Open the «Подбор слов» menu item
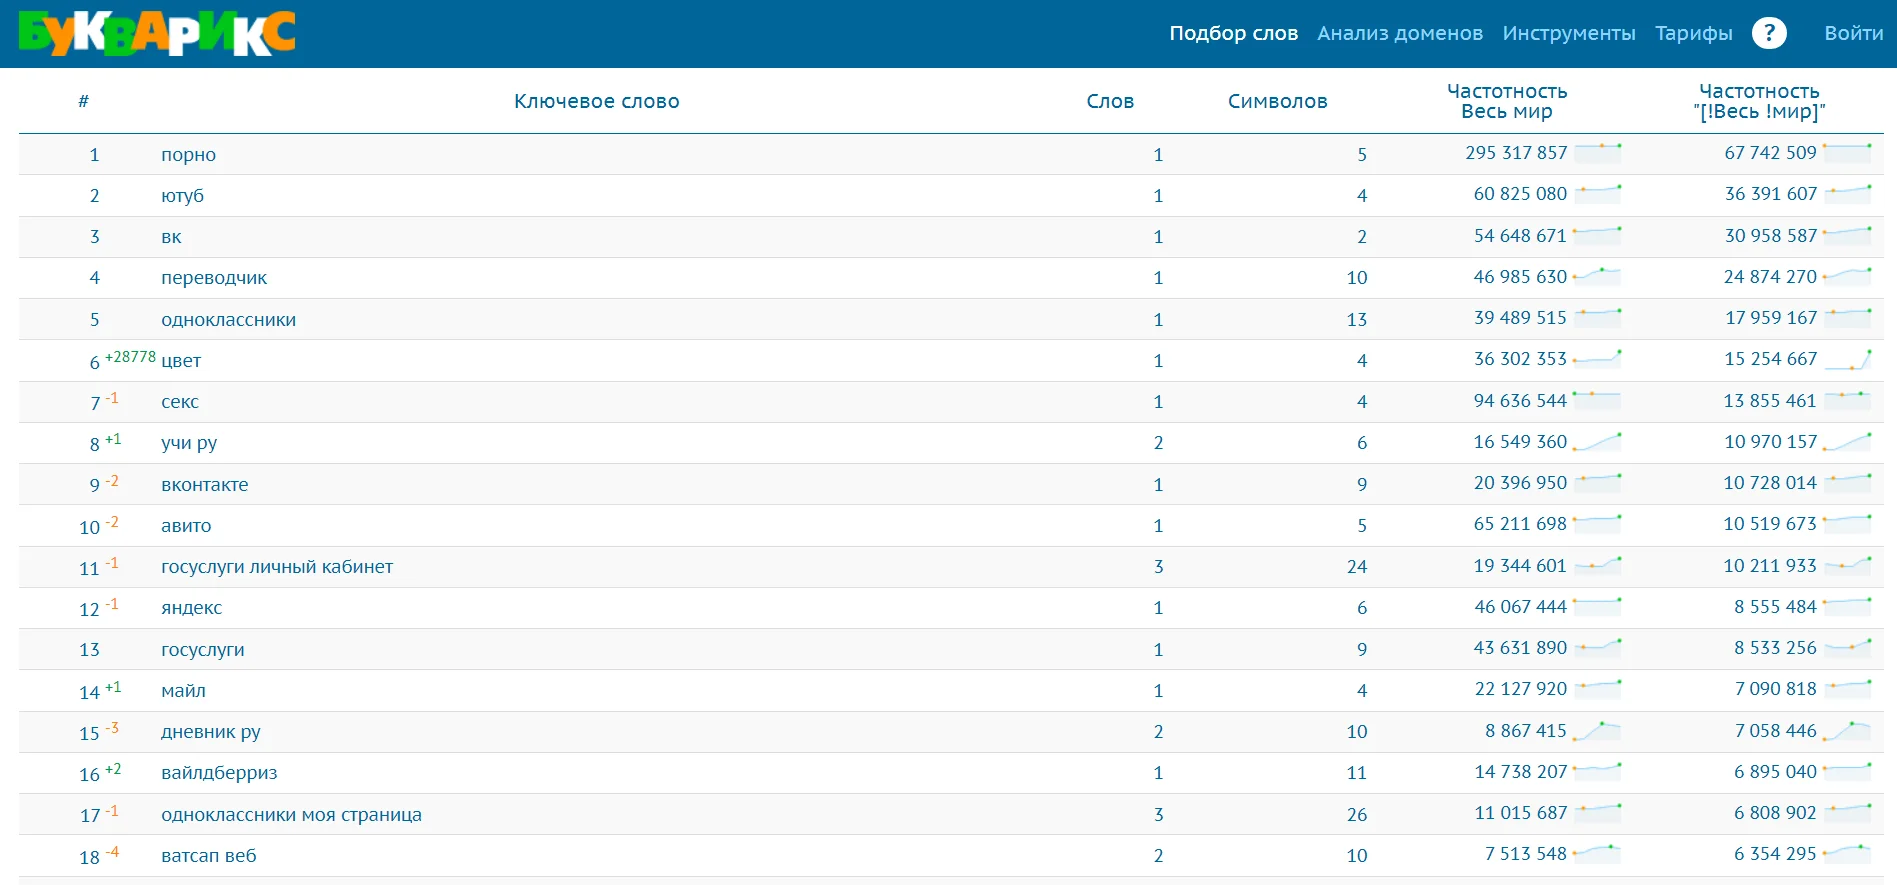The width and height of the screenshot is (1897, 885). (x=1233, y=33)
